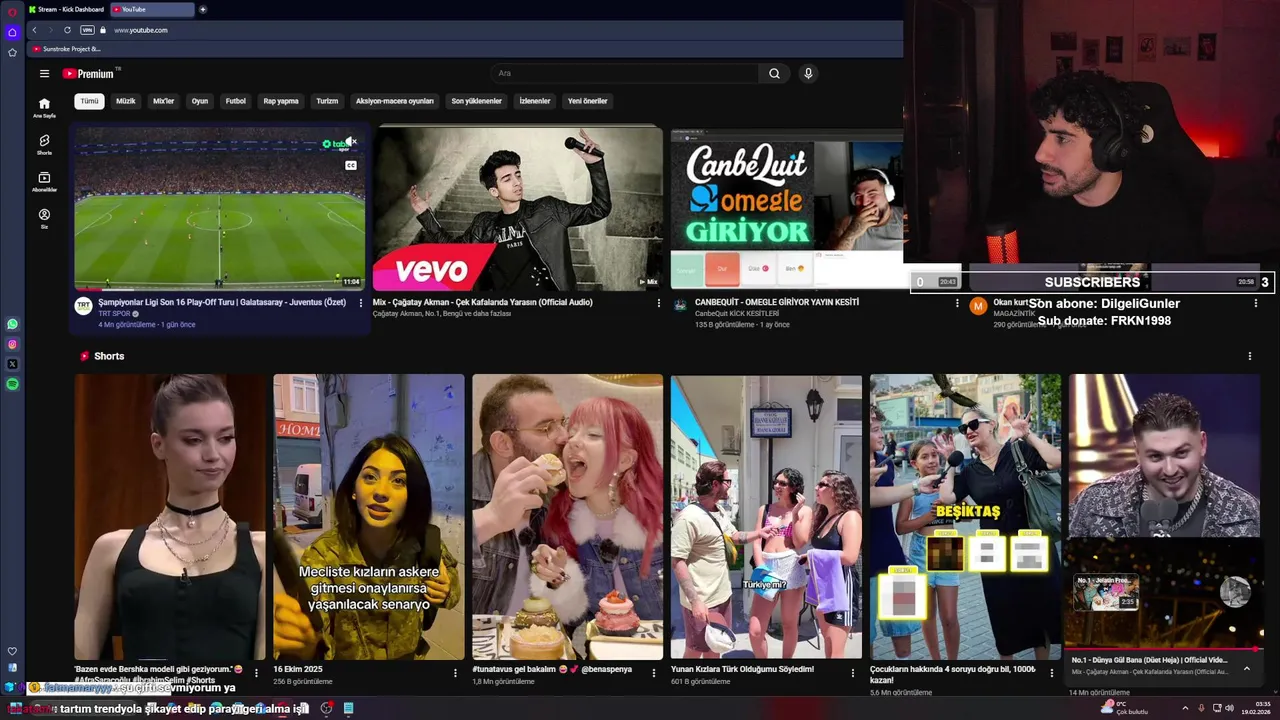Click the padlock site info icon
The image size is (1280, 720).
(102, 30)
